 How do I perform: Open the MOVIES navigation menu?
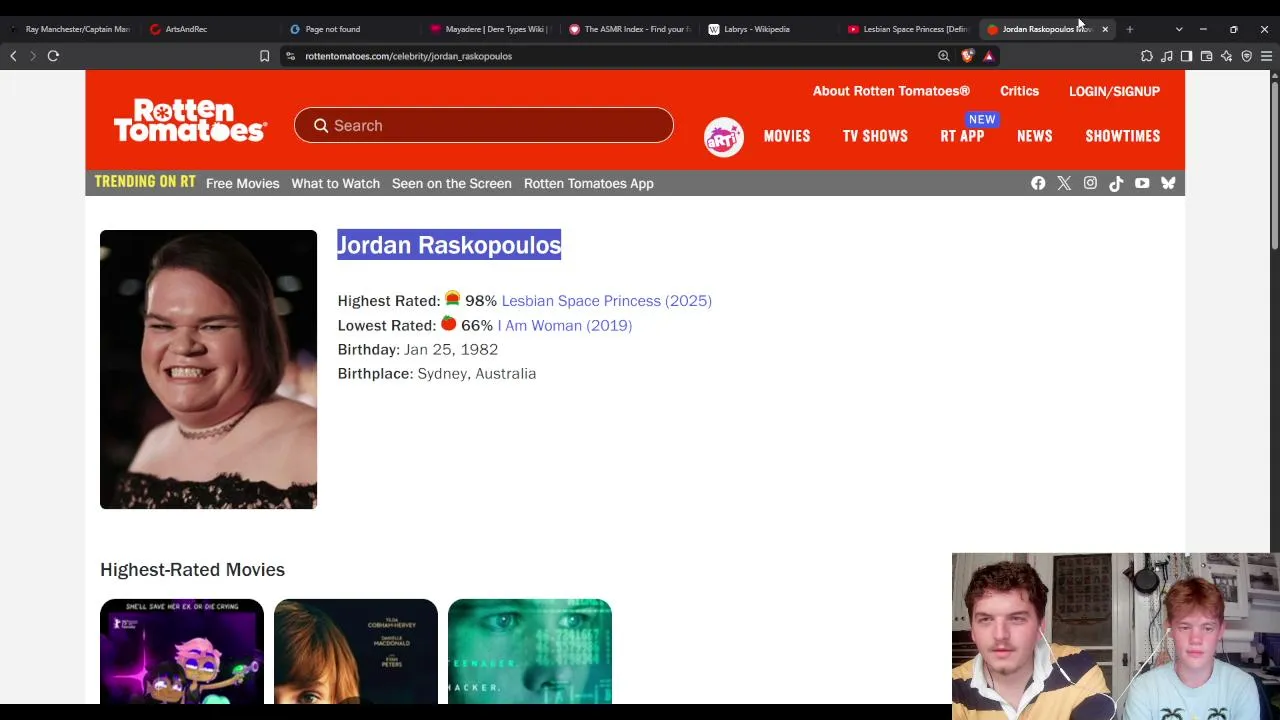click(787, 136)
